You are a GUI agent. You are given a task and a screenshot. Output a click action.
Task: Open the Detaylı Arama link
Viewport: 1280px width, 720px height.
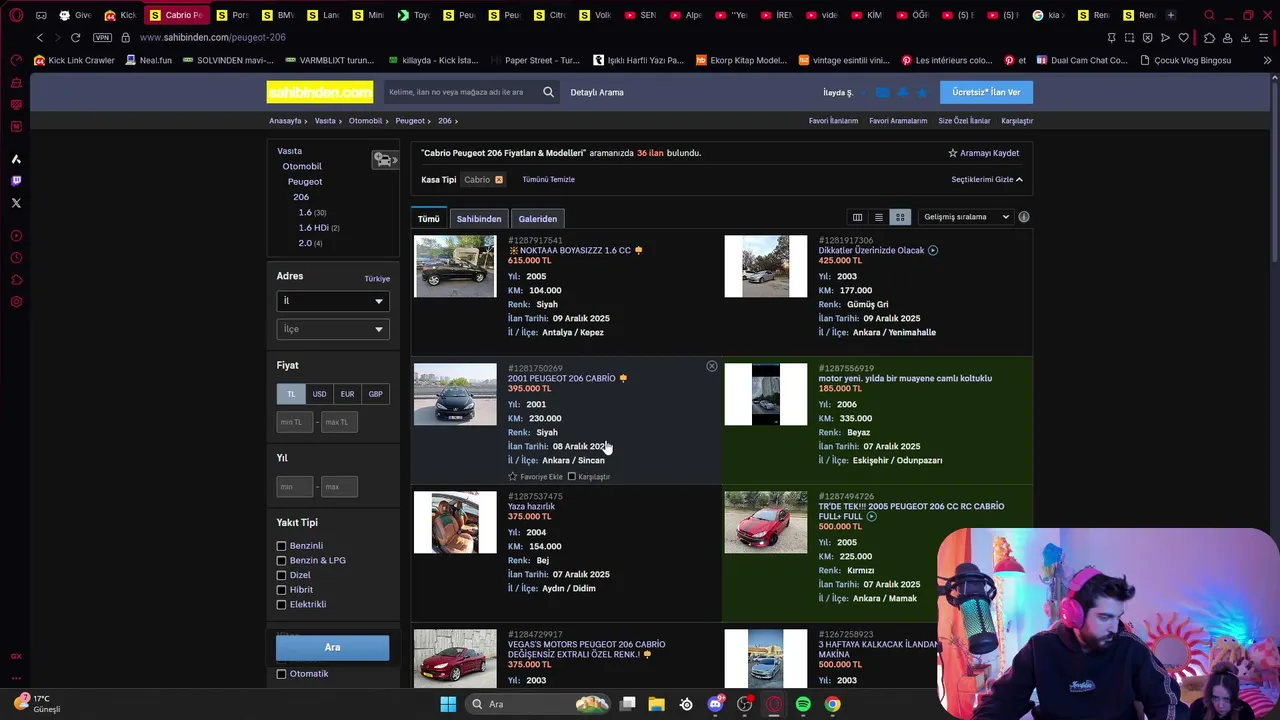pos(597,92)
